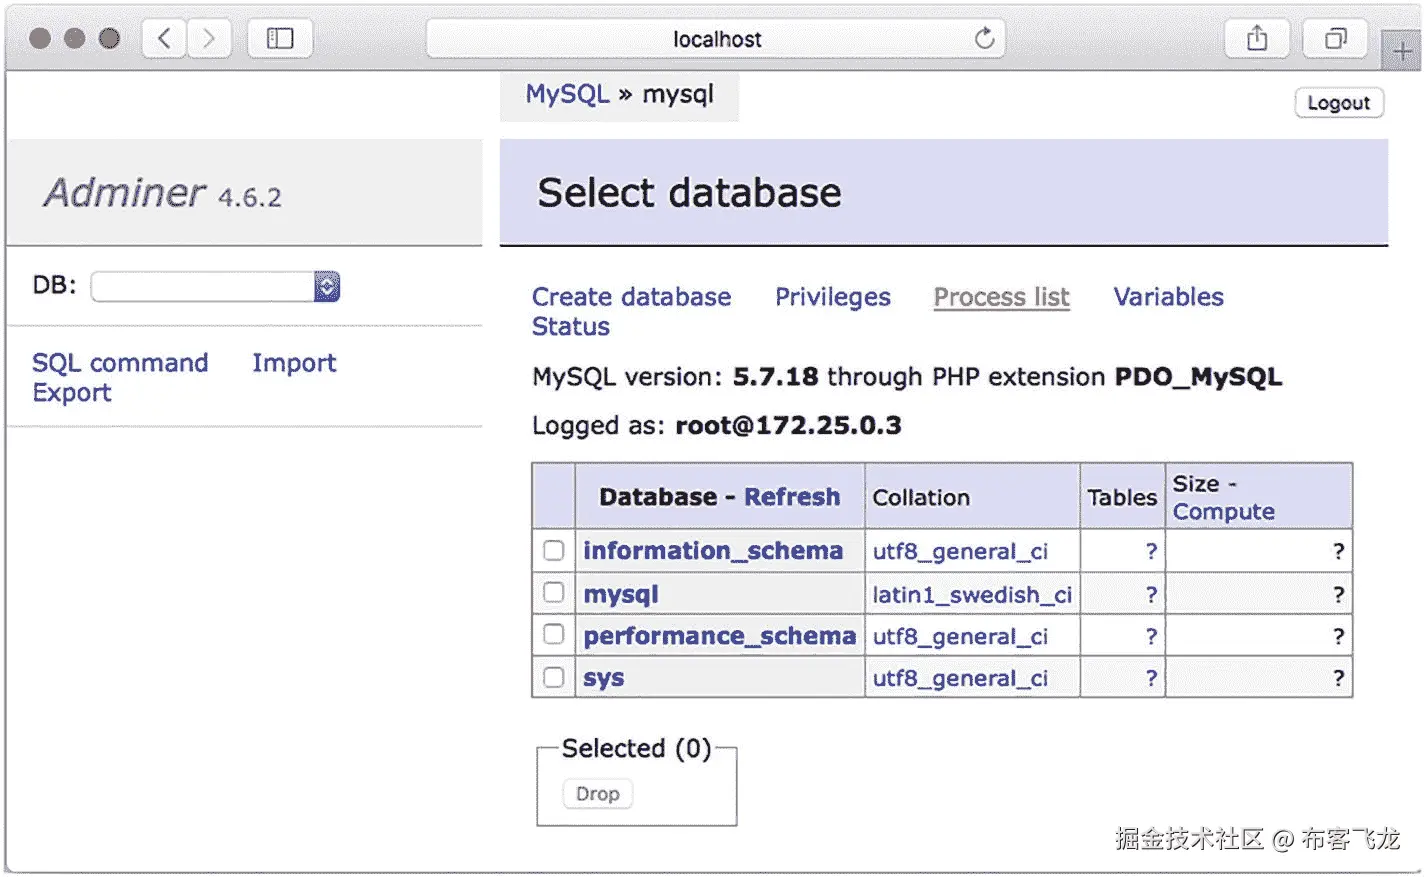Open the mysql database link in table

pyautogui.click(x=621, y=595)
